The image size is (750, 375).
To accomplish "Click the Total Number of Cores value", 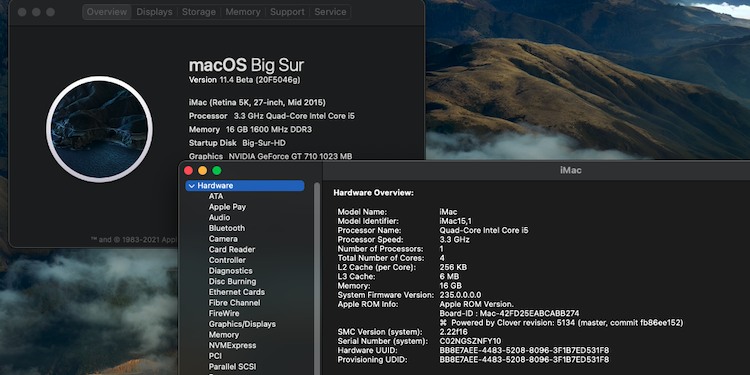I will [x=442, y=258].
